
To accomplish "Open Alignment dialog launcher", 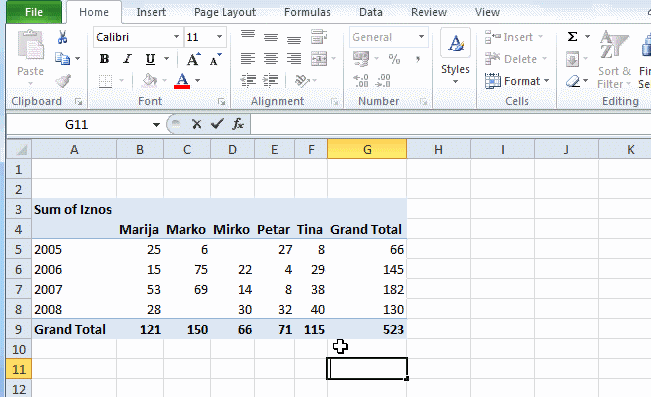I will [335, 101].
